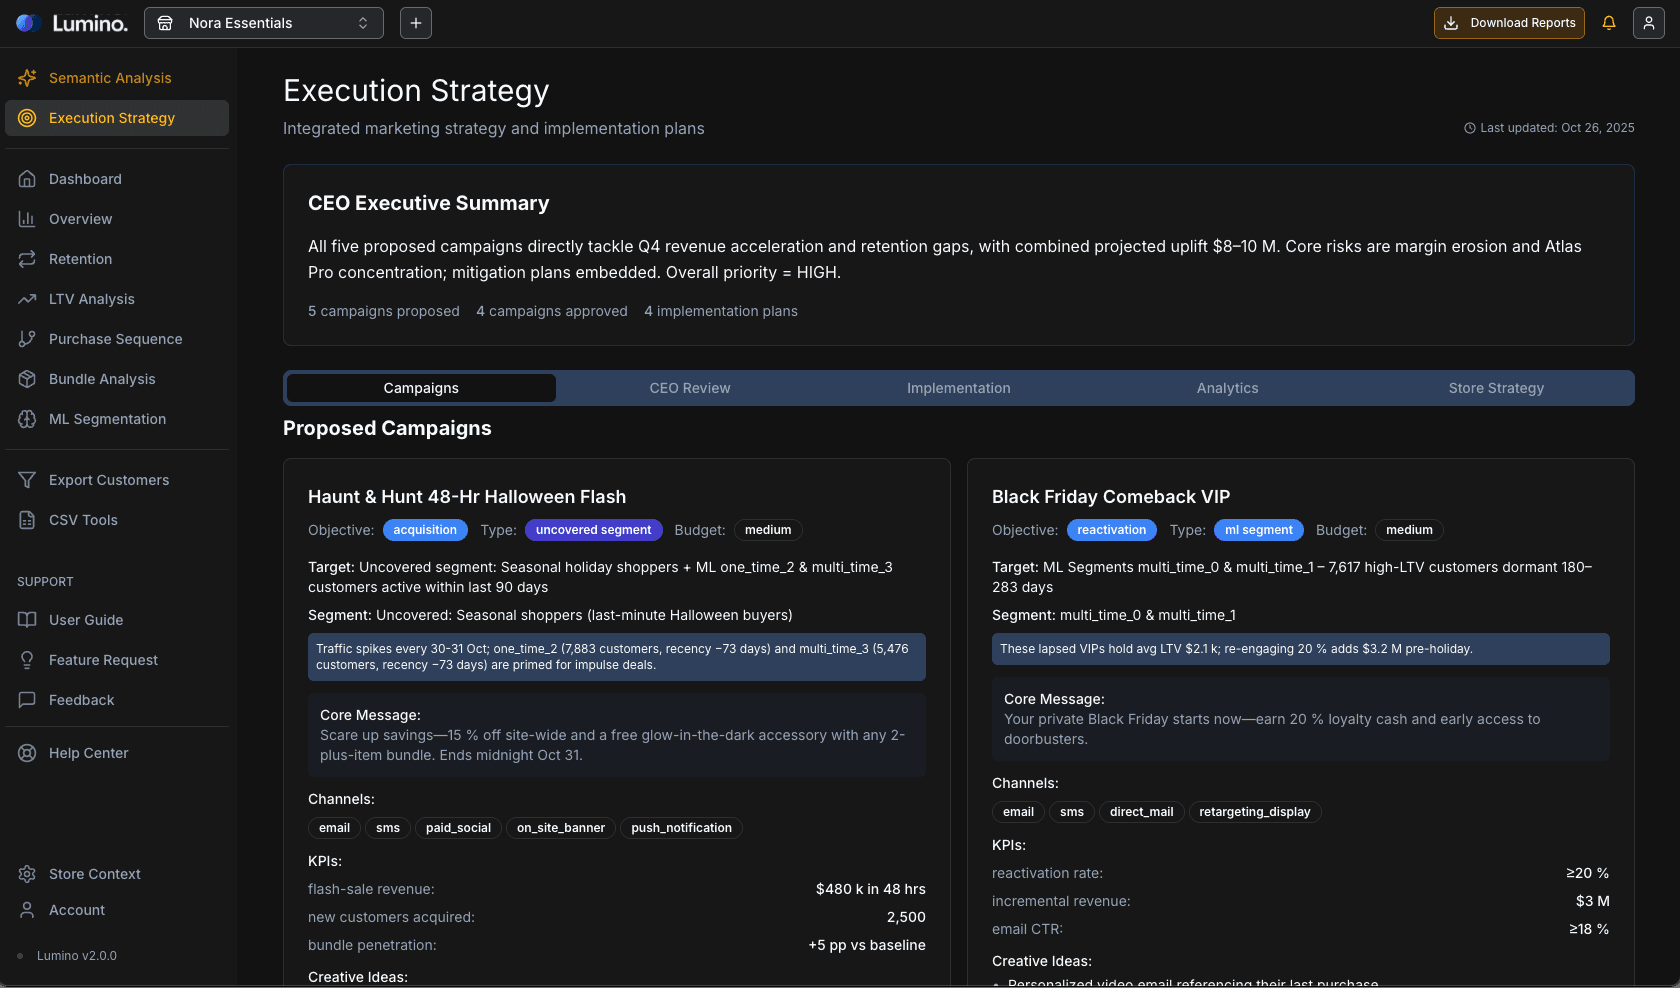Select the Store Strategy tab
Image resolution: width=1680 pixels, height=988 pixels.
tap(1495, 388)
